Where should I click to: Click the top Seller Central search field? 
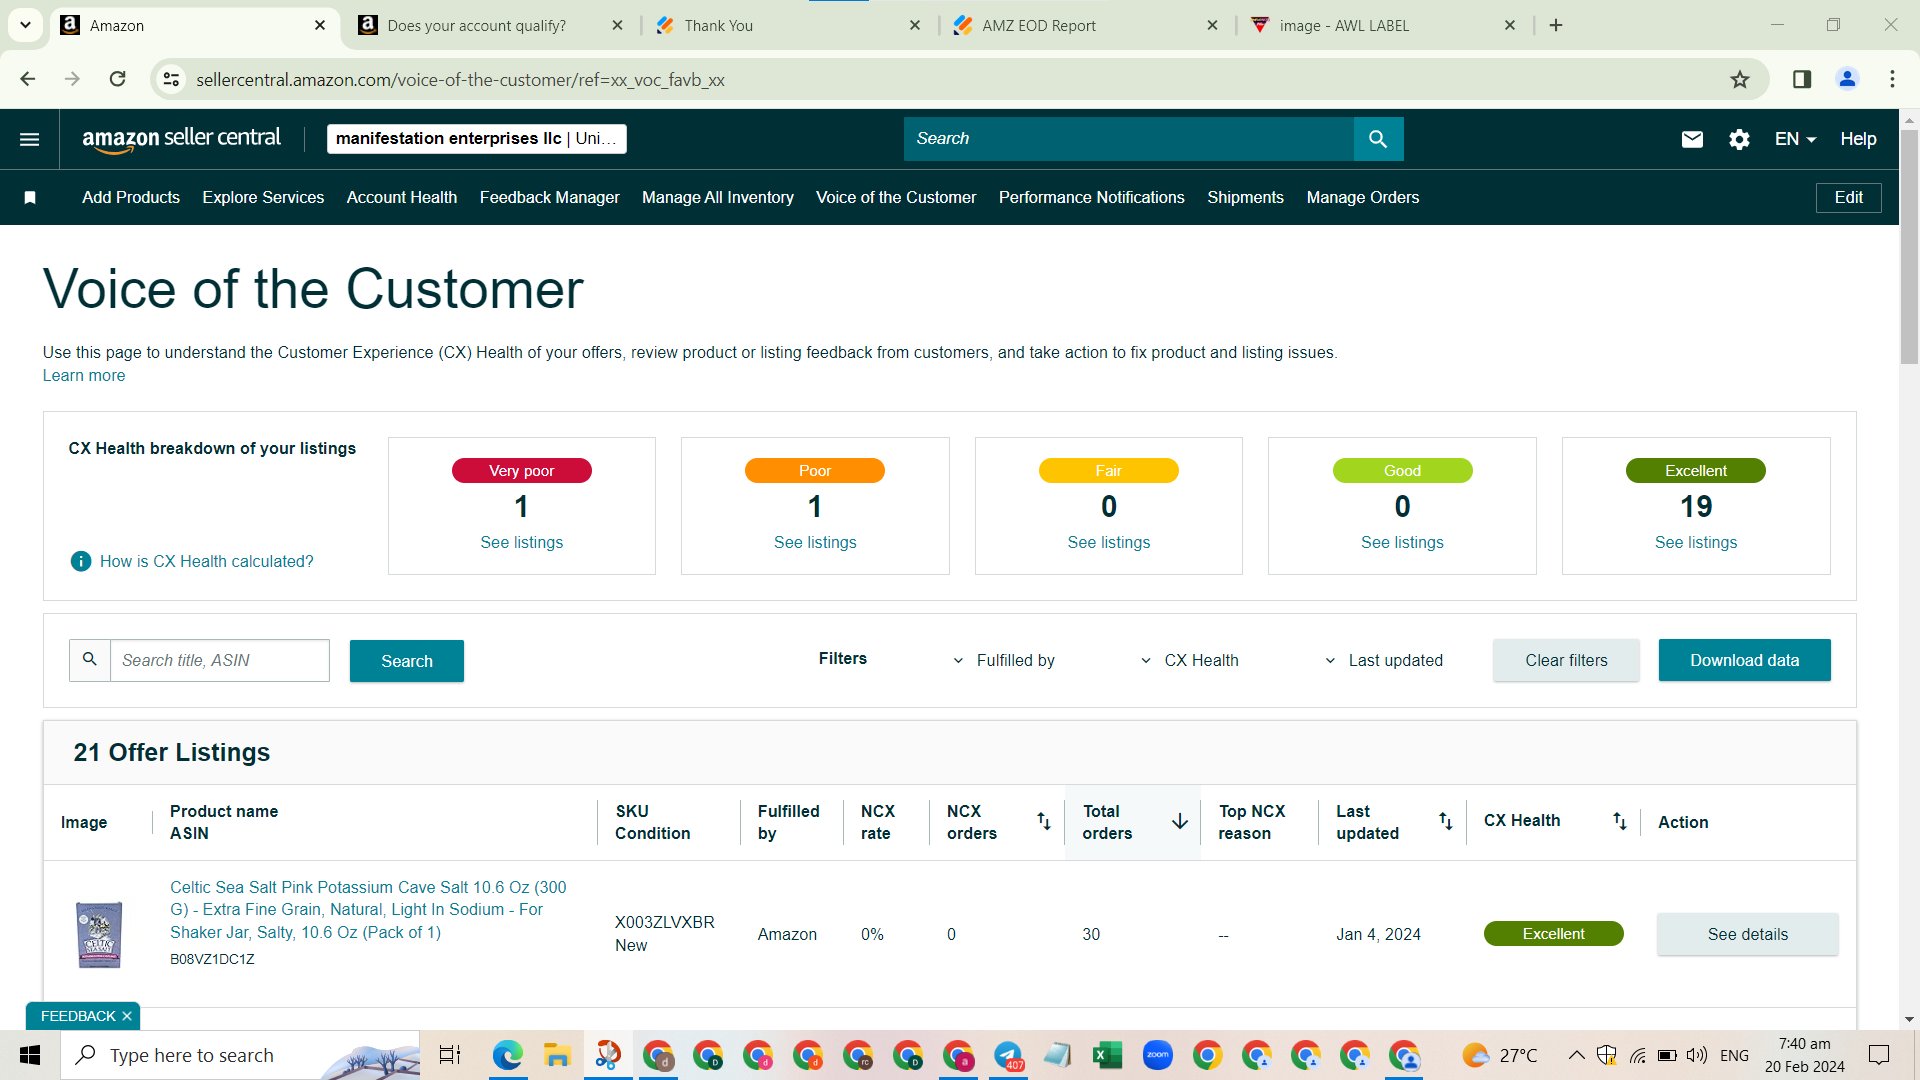(1129, 139)
